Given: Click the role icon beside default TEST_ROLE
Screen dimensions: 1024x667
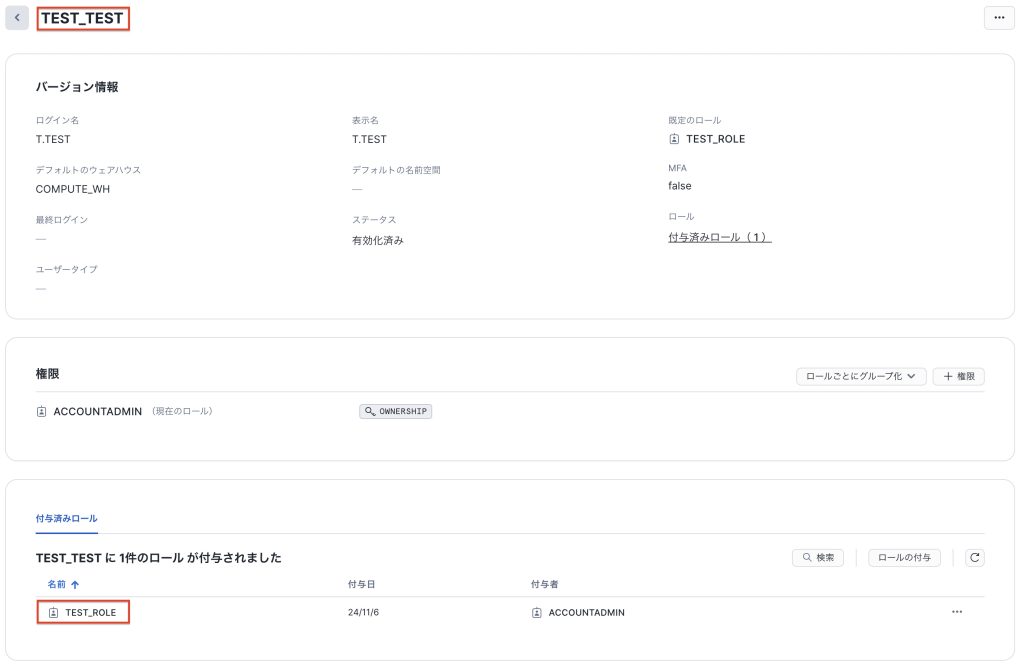Looking at the screenshot, I should 674,139.
